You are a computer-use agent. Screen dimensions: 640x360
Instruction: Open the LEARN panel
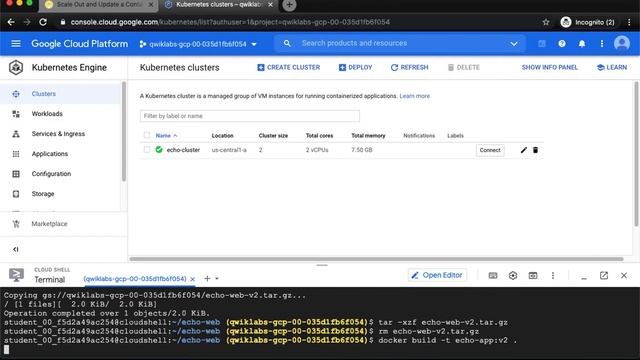pos(612,67)
